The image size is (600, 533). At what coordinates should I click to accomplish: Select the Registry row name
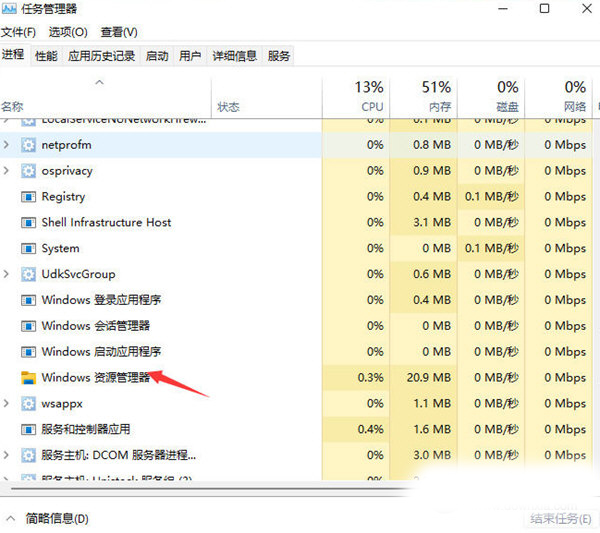[64, 197]
